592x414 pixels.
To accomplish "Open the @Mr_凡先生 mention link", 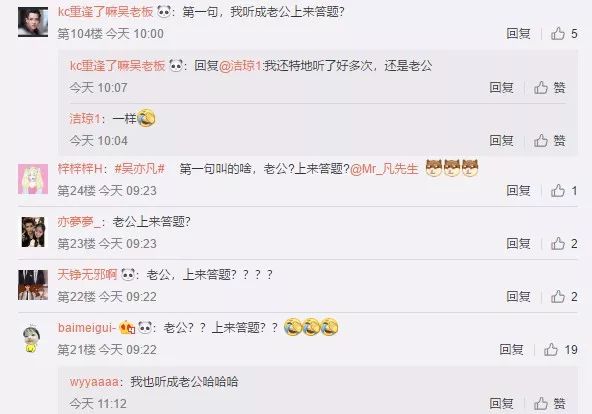I will click(384, 169).
